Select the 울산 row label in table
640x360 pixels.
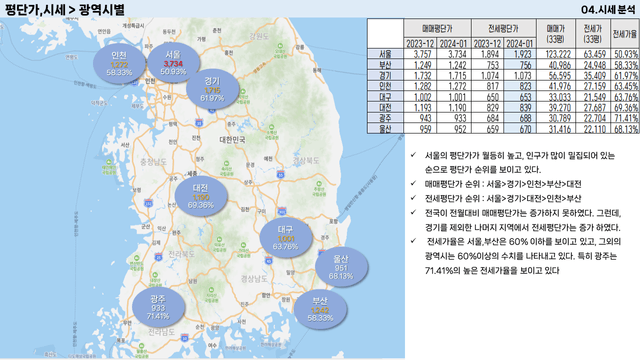(385, 129)
